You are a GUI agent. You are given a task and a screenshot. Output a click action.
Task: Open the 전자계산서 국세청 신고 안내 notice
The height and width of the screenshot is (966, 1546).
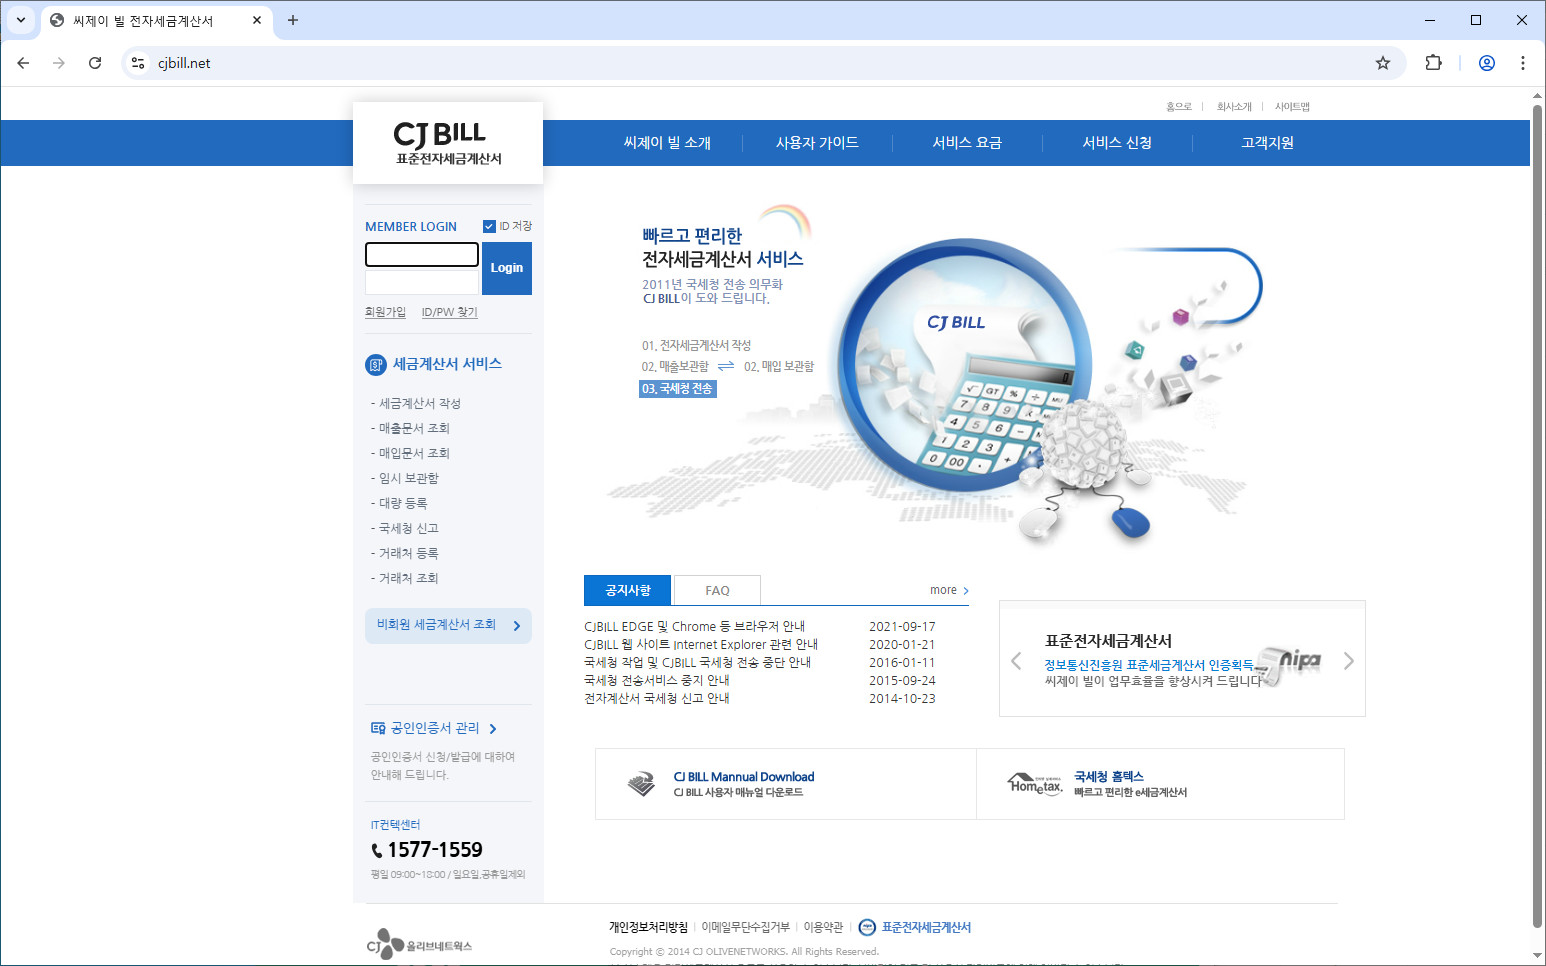tap(657, 698)
